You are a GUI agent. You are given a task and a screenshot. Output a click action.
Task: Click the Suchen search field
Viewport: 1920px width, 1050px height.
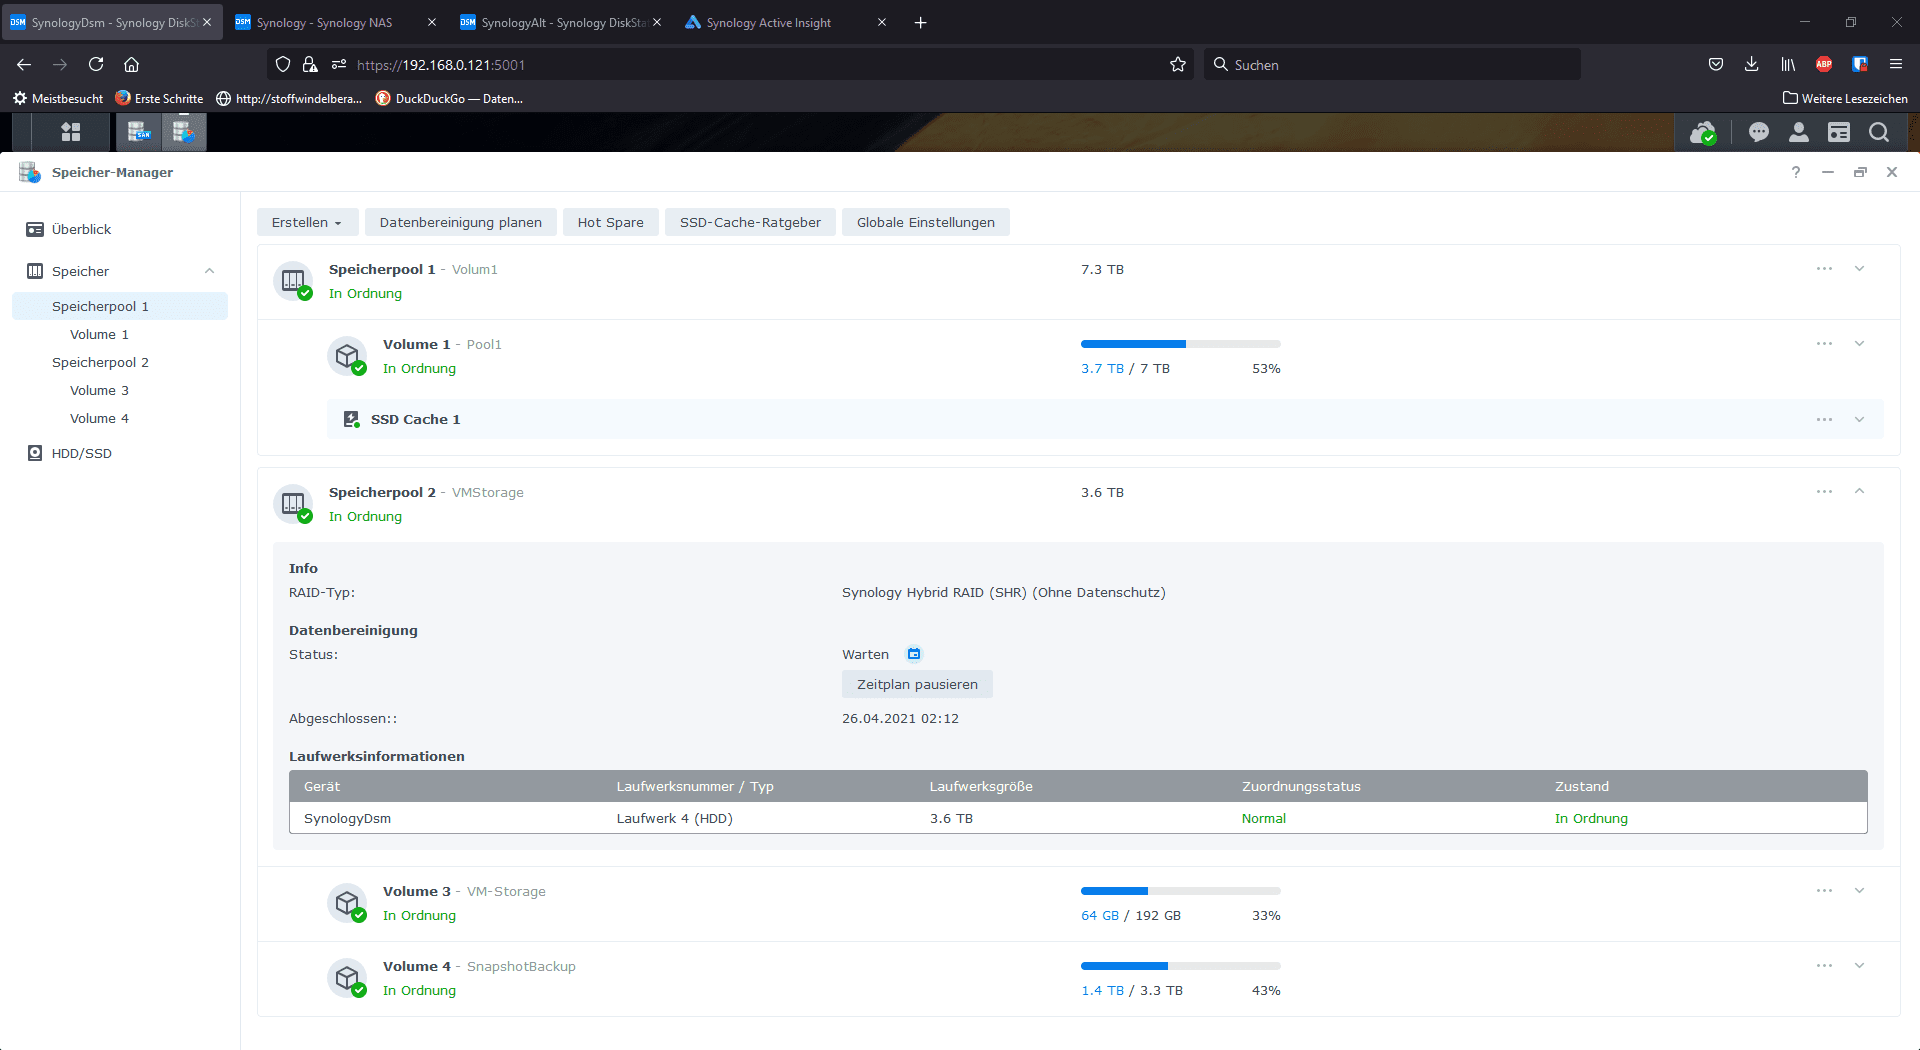pyautogui.click(x=1392, y=64)
